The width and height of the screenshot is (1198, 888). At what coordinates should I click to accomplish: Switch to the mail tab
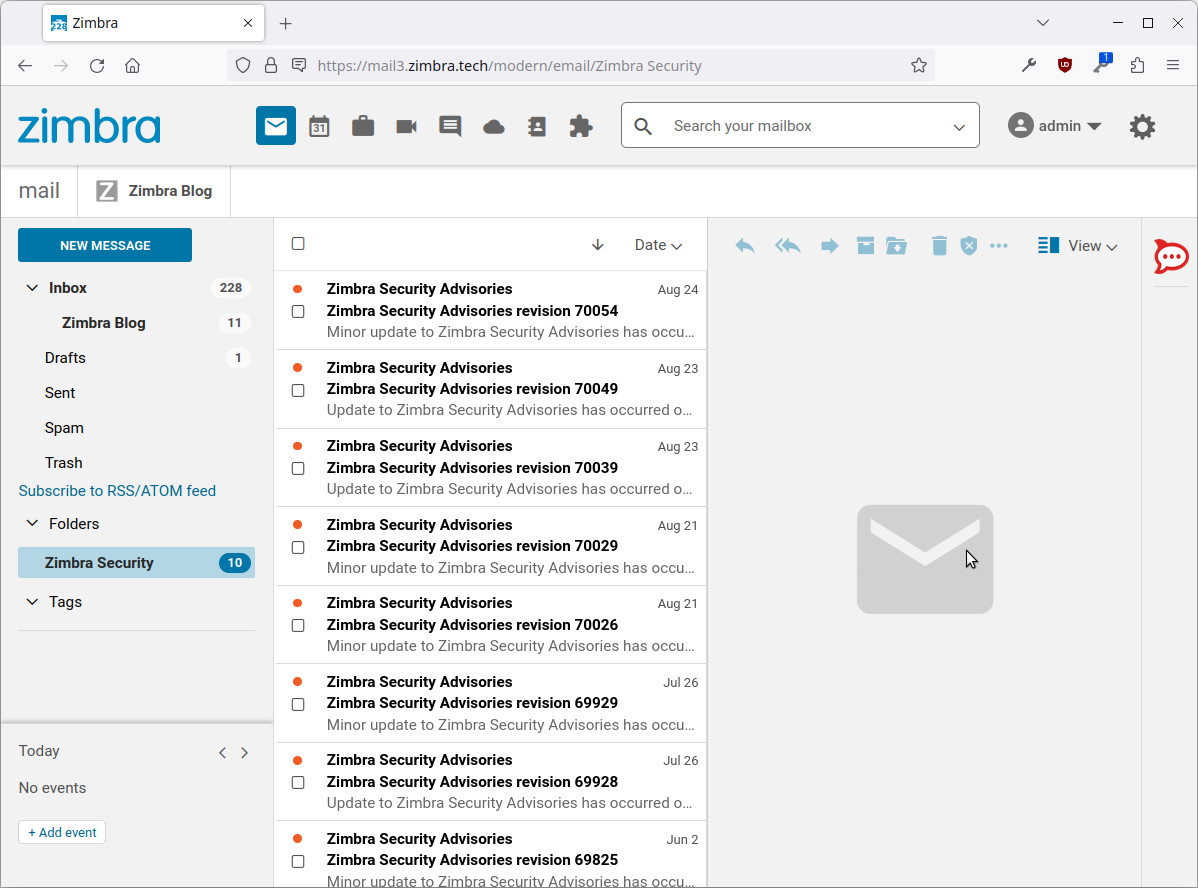[x=39, y=191]
